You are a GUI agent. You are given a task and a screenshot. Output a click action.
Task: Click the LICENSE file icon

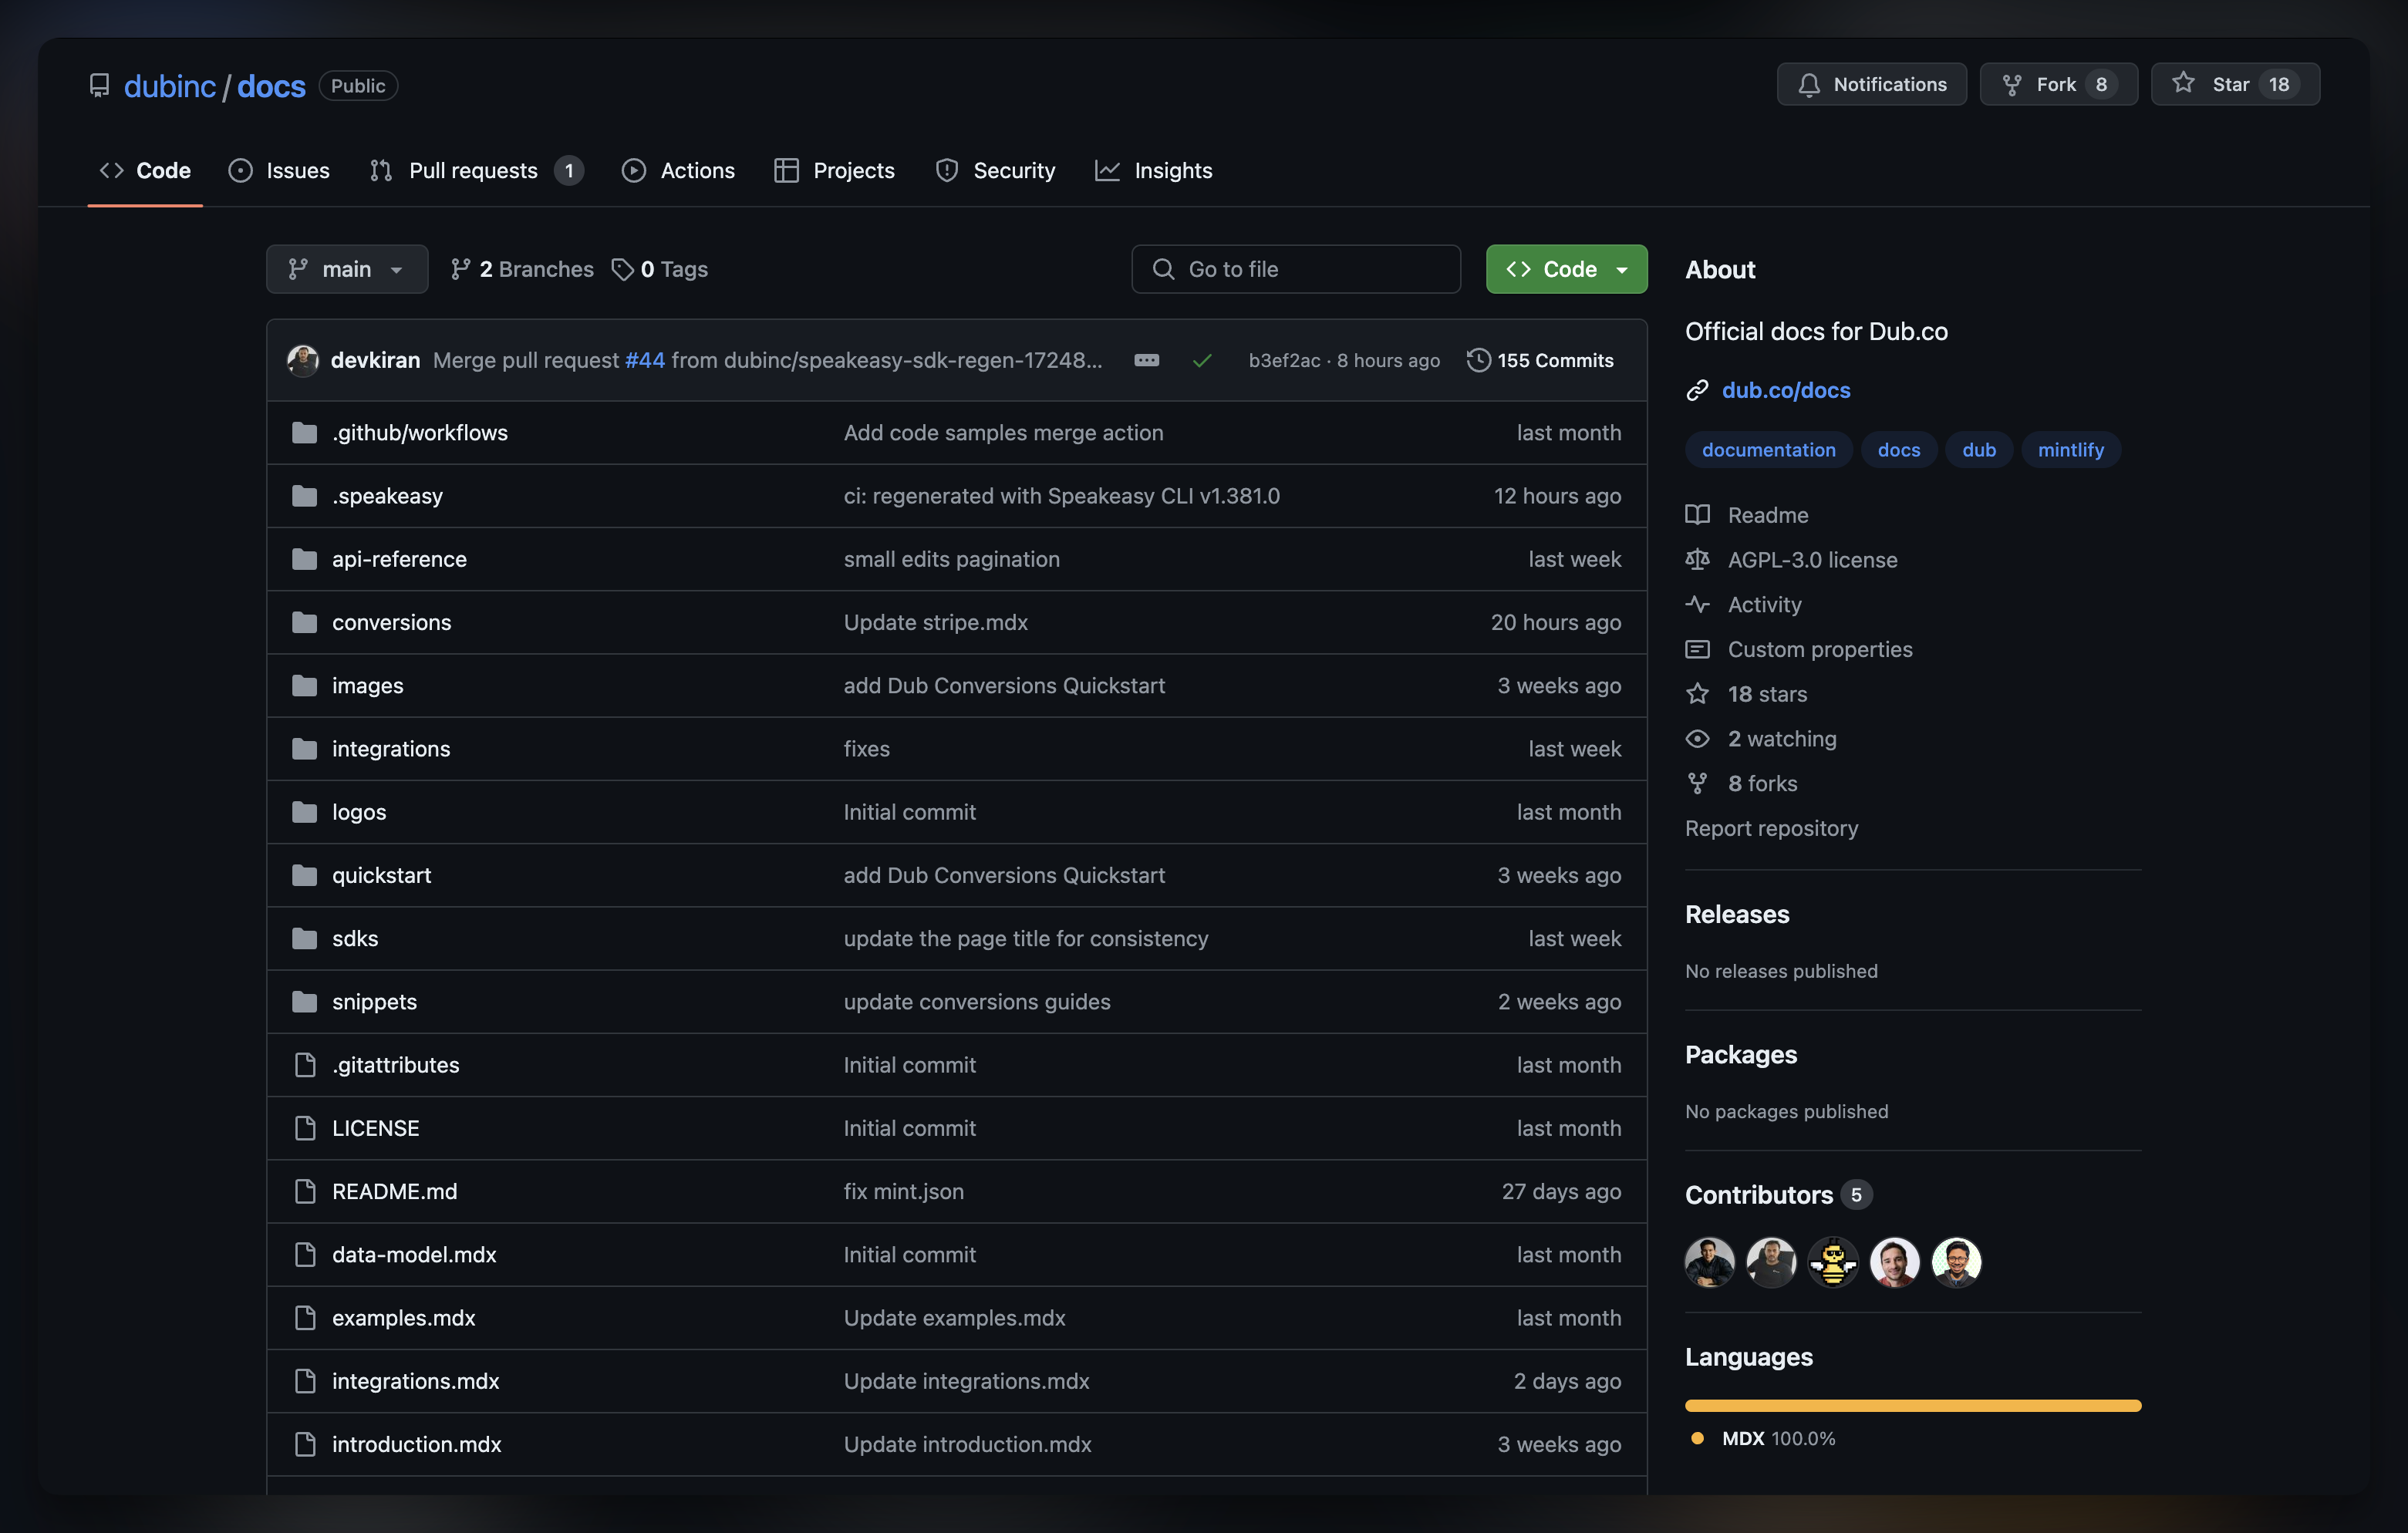tap(305, 1128)
